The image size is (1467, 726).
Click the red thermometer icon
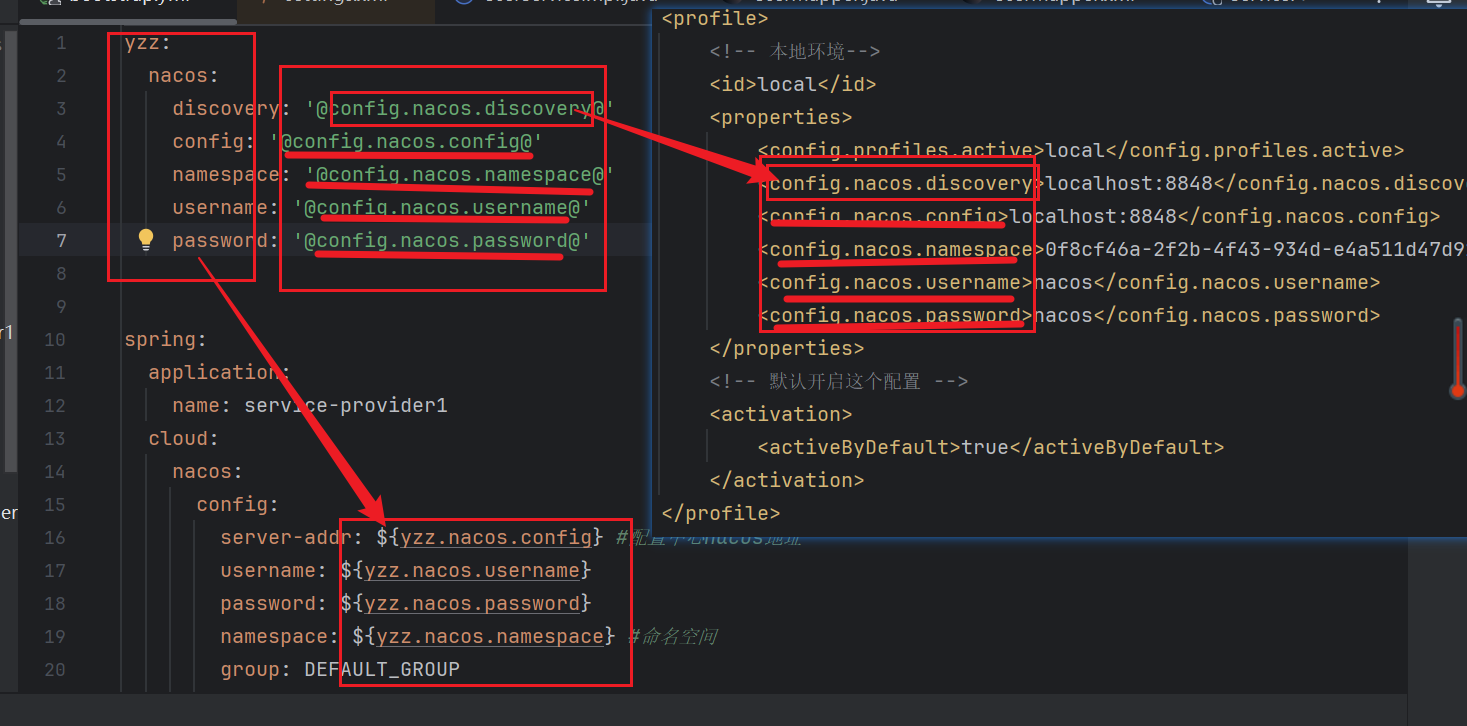coord(1457,358)
